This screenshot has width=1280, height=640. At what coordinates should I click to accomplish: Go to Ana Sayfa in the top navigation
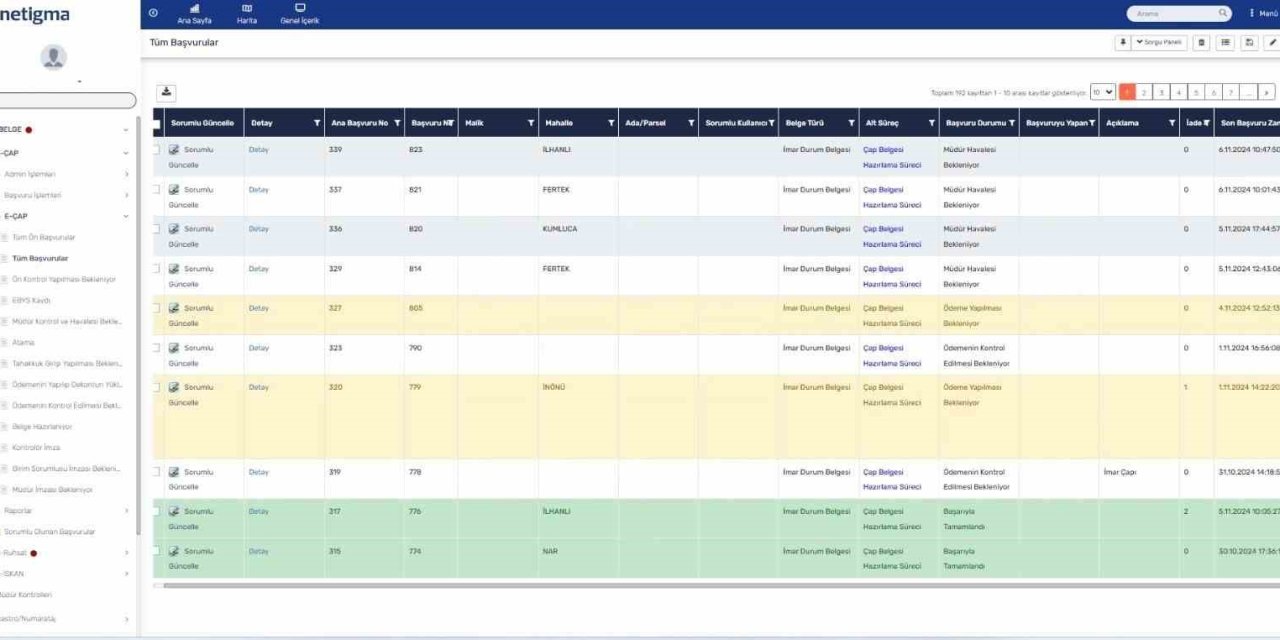click(194, 14)
